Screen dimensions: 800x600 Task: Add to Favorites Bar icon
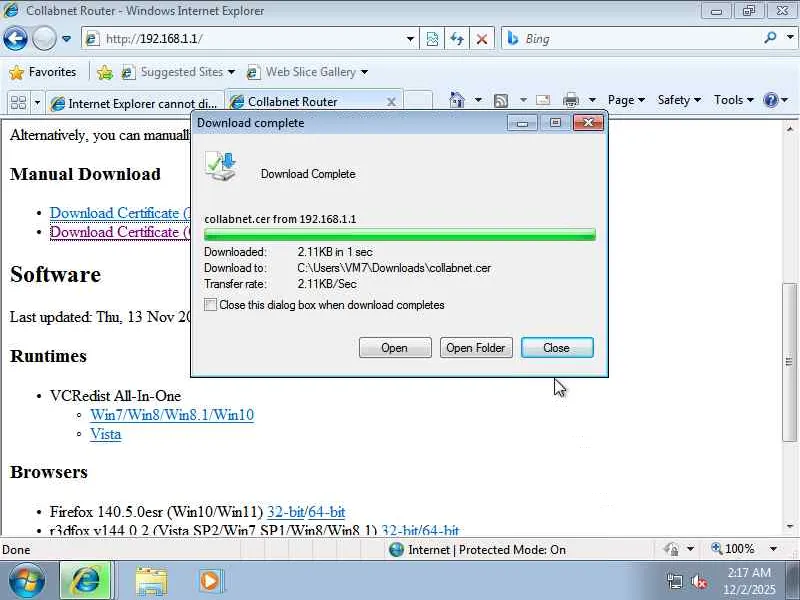click(105, 72)
